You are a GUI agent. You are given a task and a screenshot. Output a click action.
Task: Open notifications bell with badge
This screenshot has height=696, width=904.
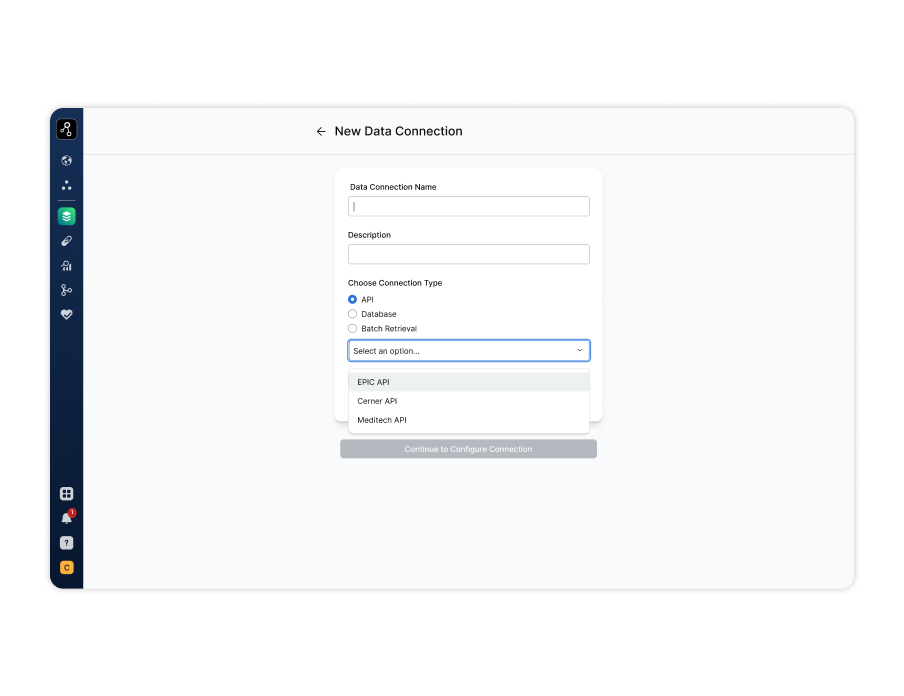[66, 518]
